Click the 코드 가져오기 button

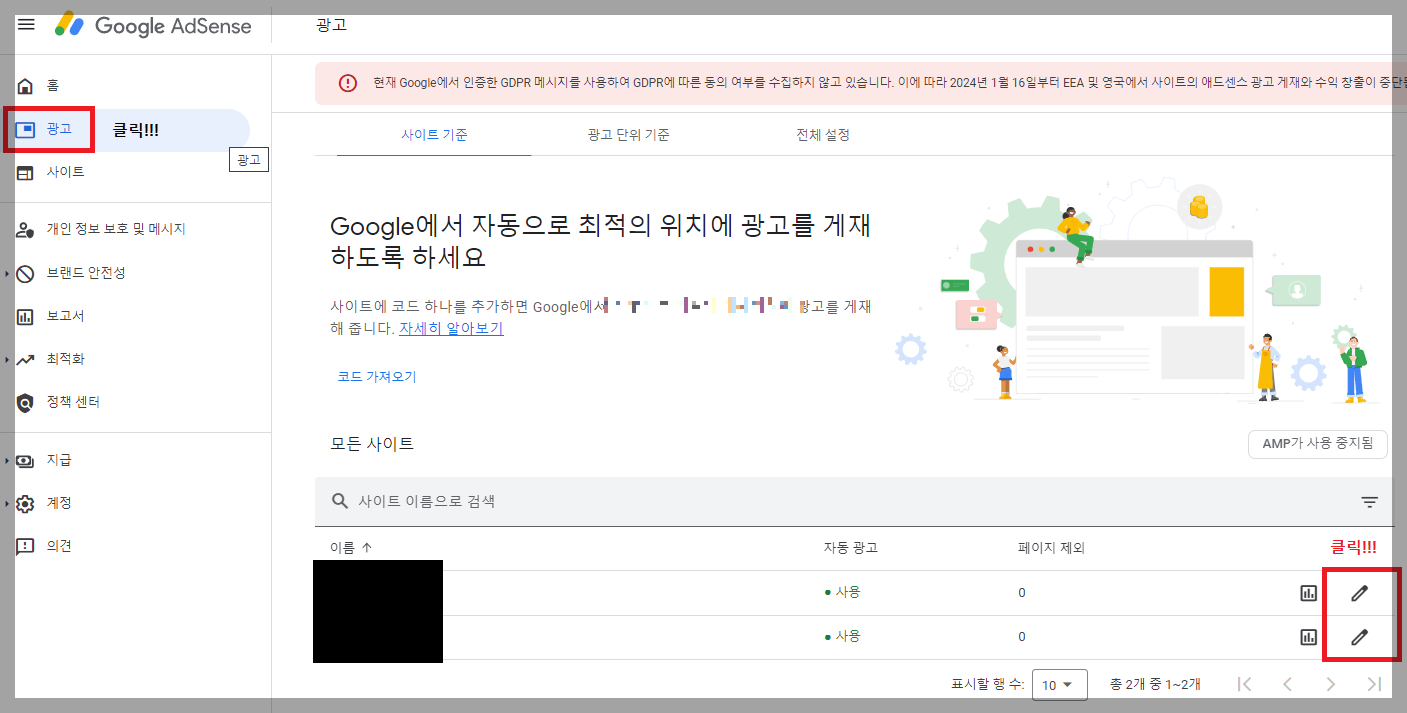click(377, 376)
